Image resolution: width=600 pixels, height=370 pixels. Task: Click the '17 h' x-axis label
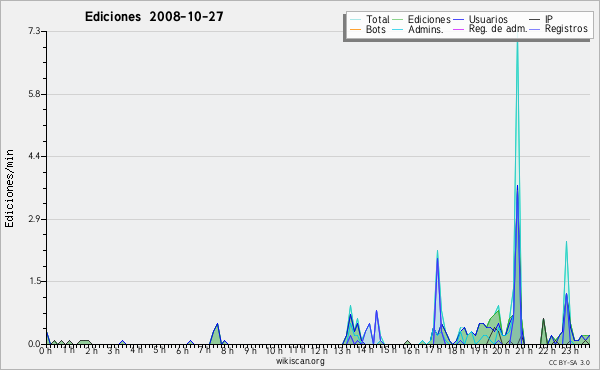coord(433,350)
